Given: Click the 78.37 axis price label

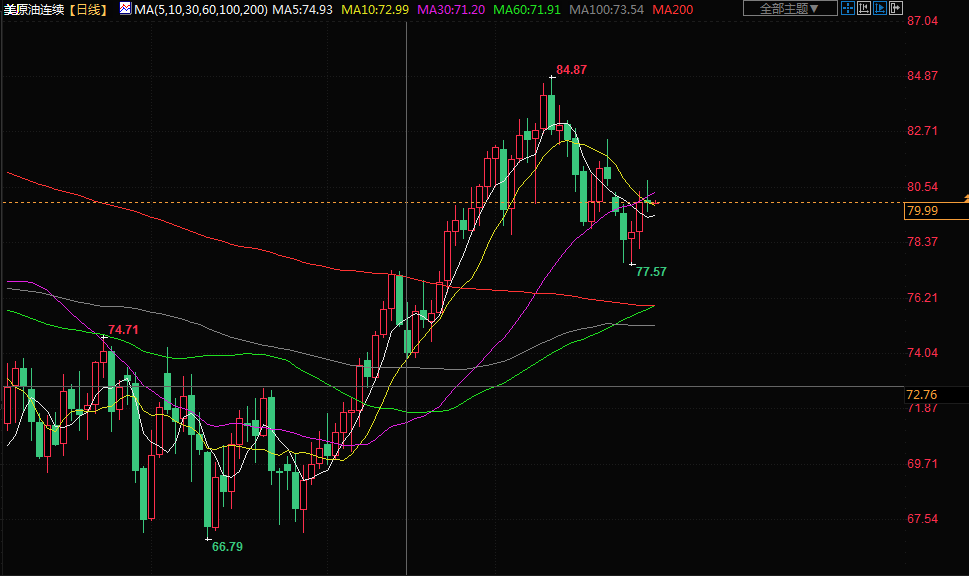Looking at the screenshot, I should [x=923, y=242].
